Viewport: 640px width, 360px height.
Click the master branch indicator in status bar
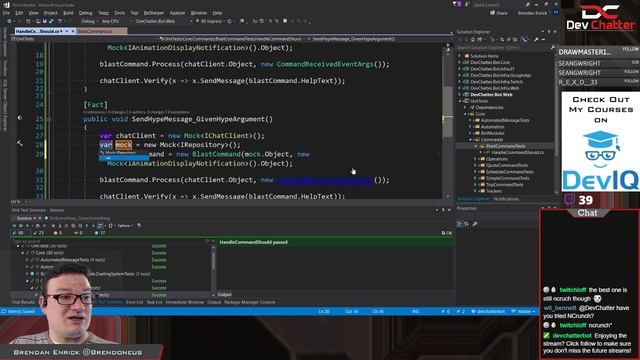[524, 311]
